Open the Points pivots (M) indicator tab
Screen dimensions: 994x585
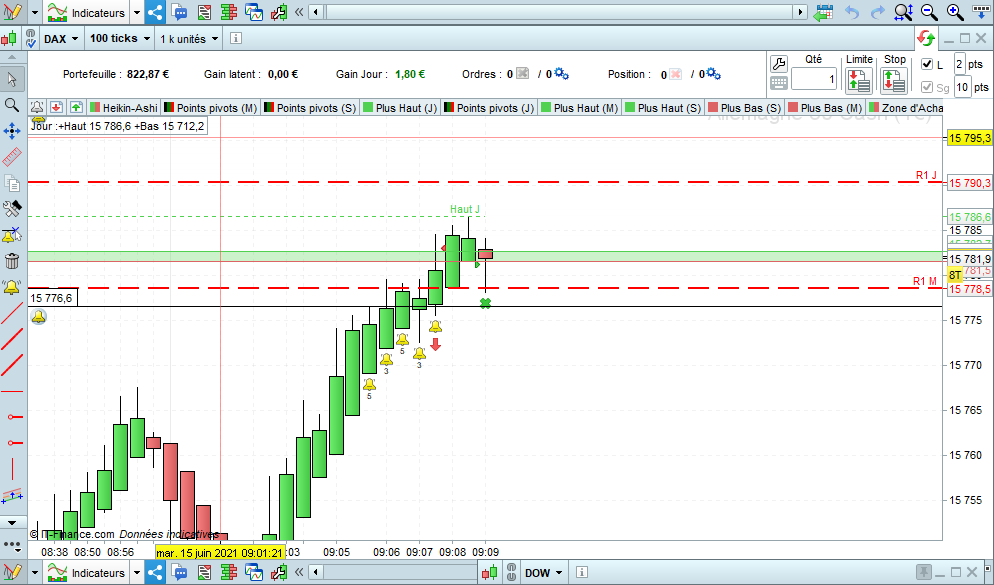click(x=210, y=108)
